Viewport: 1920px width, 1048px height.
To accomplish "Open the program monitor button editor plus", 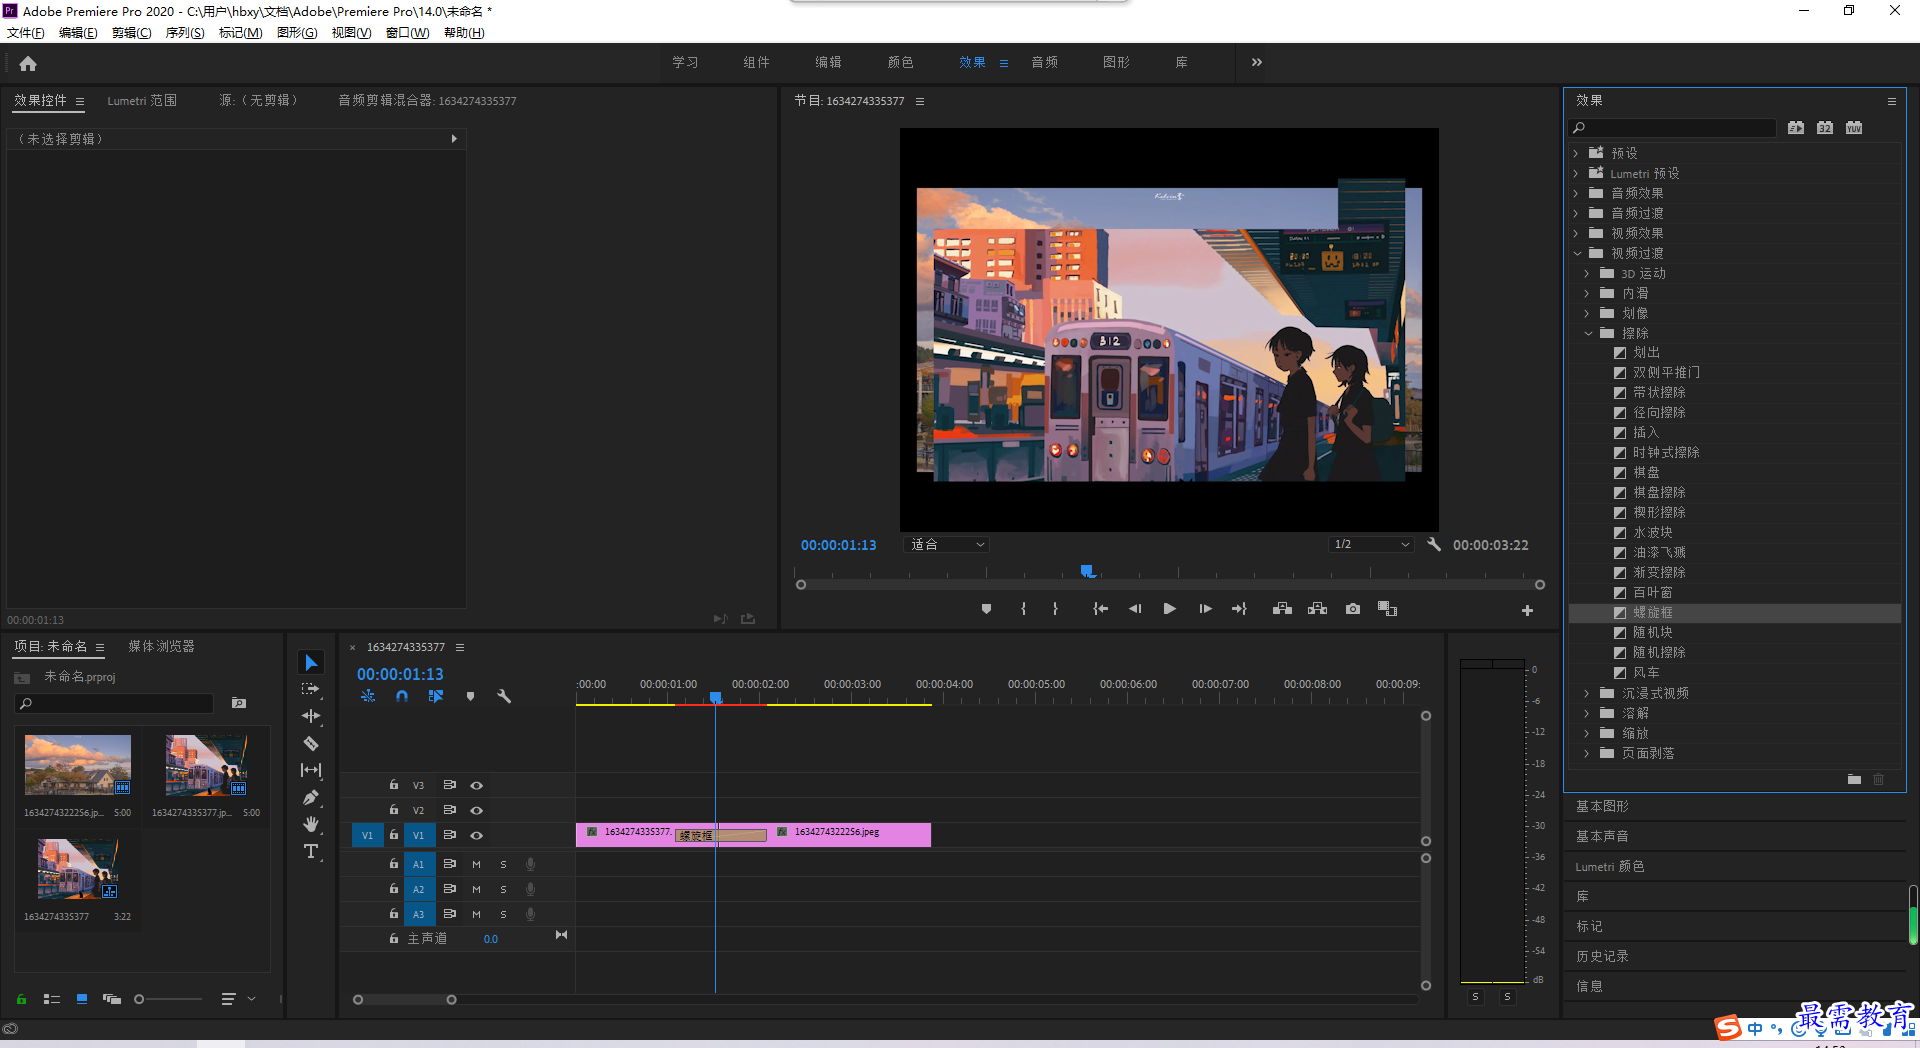I will (1527, 610).
